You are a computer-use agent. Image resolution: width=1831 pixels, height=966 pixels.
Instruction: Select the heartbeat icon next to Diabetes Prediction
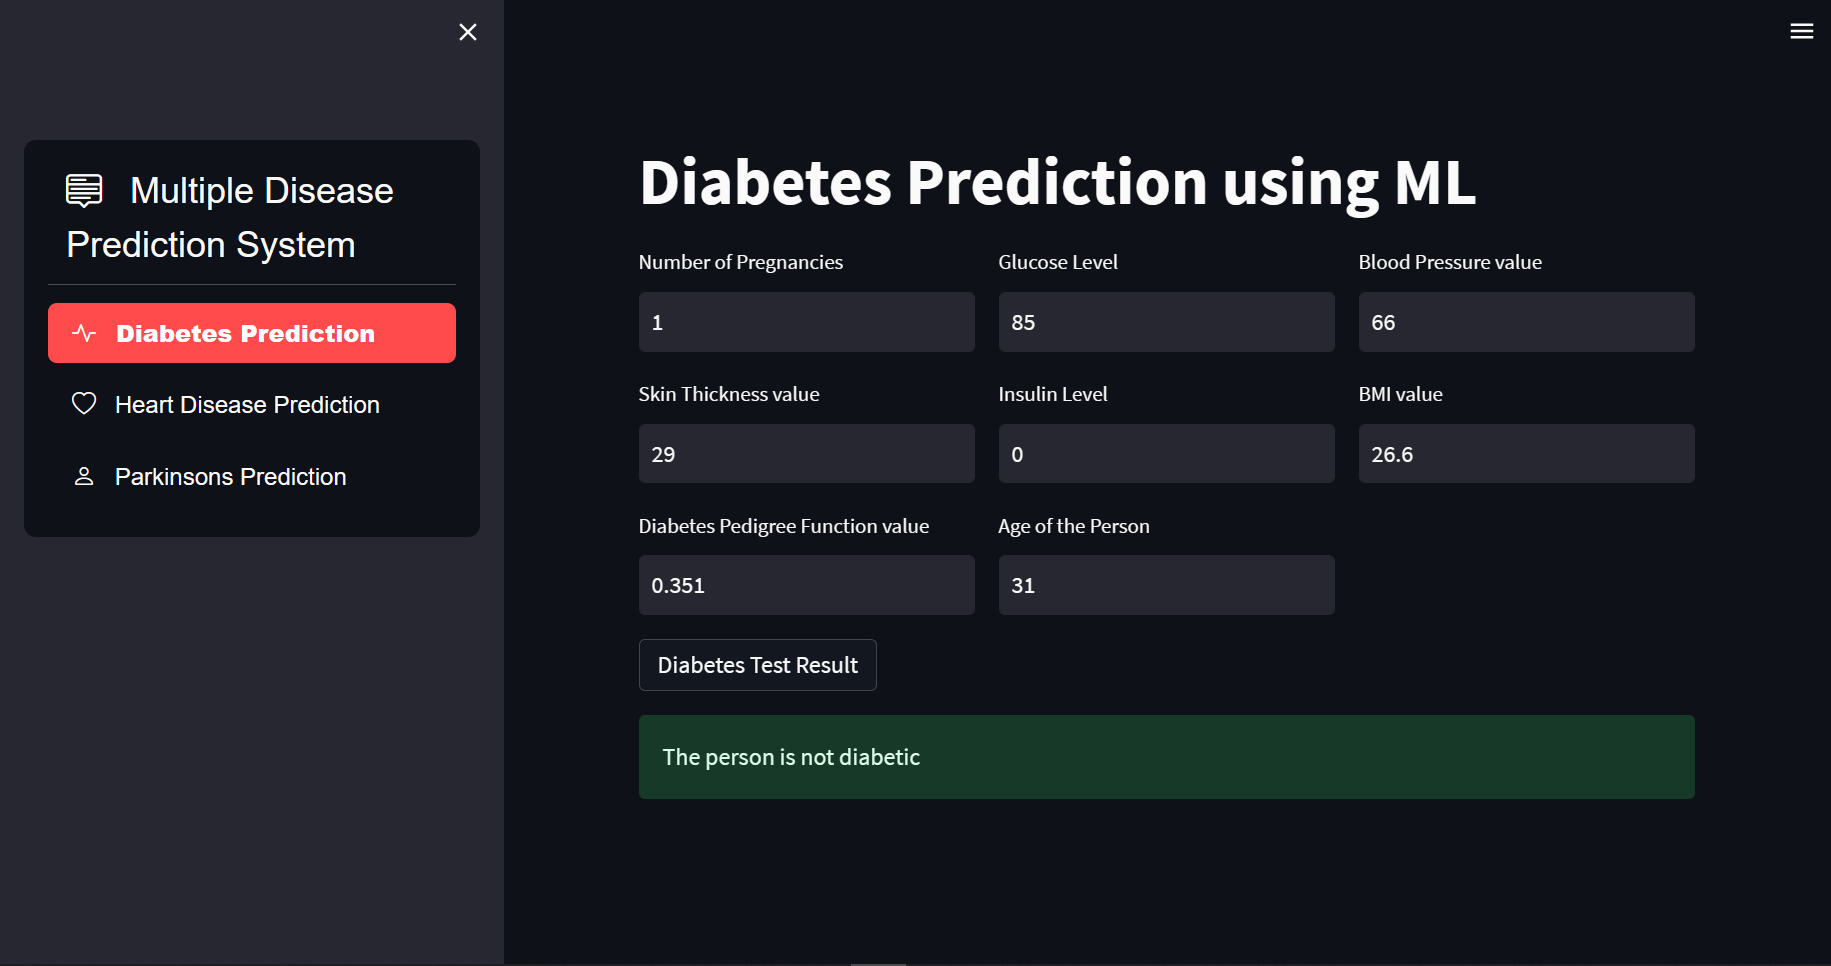83,333
